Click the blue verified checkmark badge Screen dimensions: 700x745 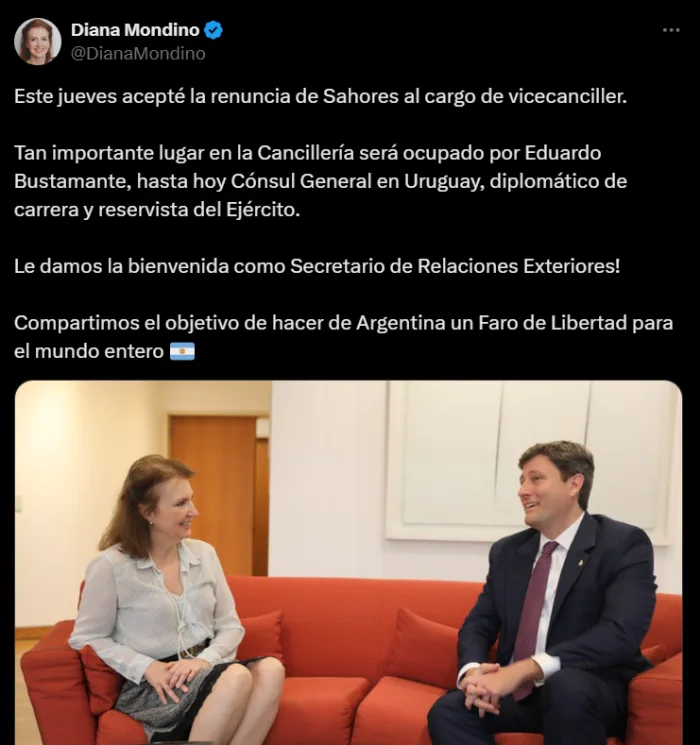pyautogui.click(x=213, y=30)
